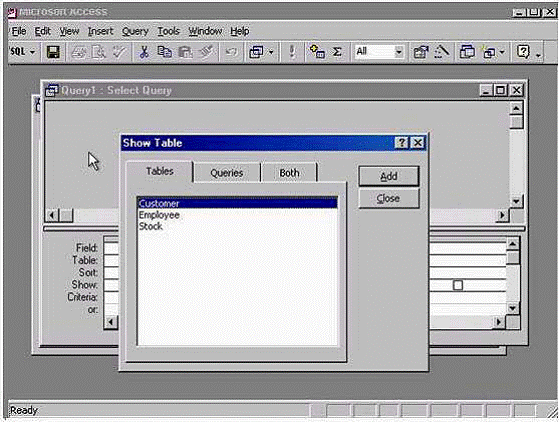Click the Run exclamation mark icon
559x422 pixels.
tap(292, 52)
